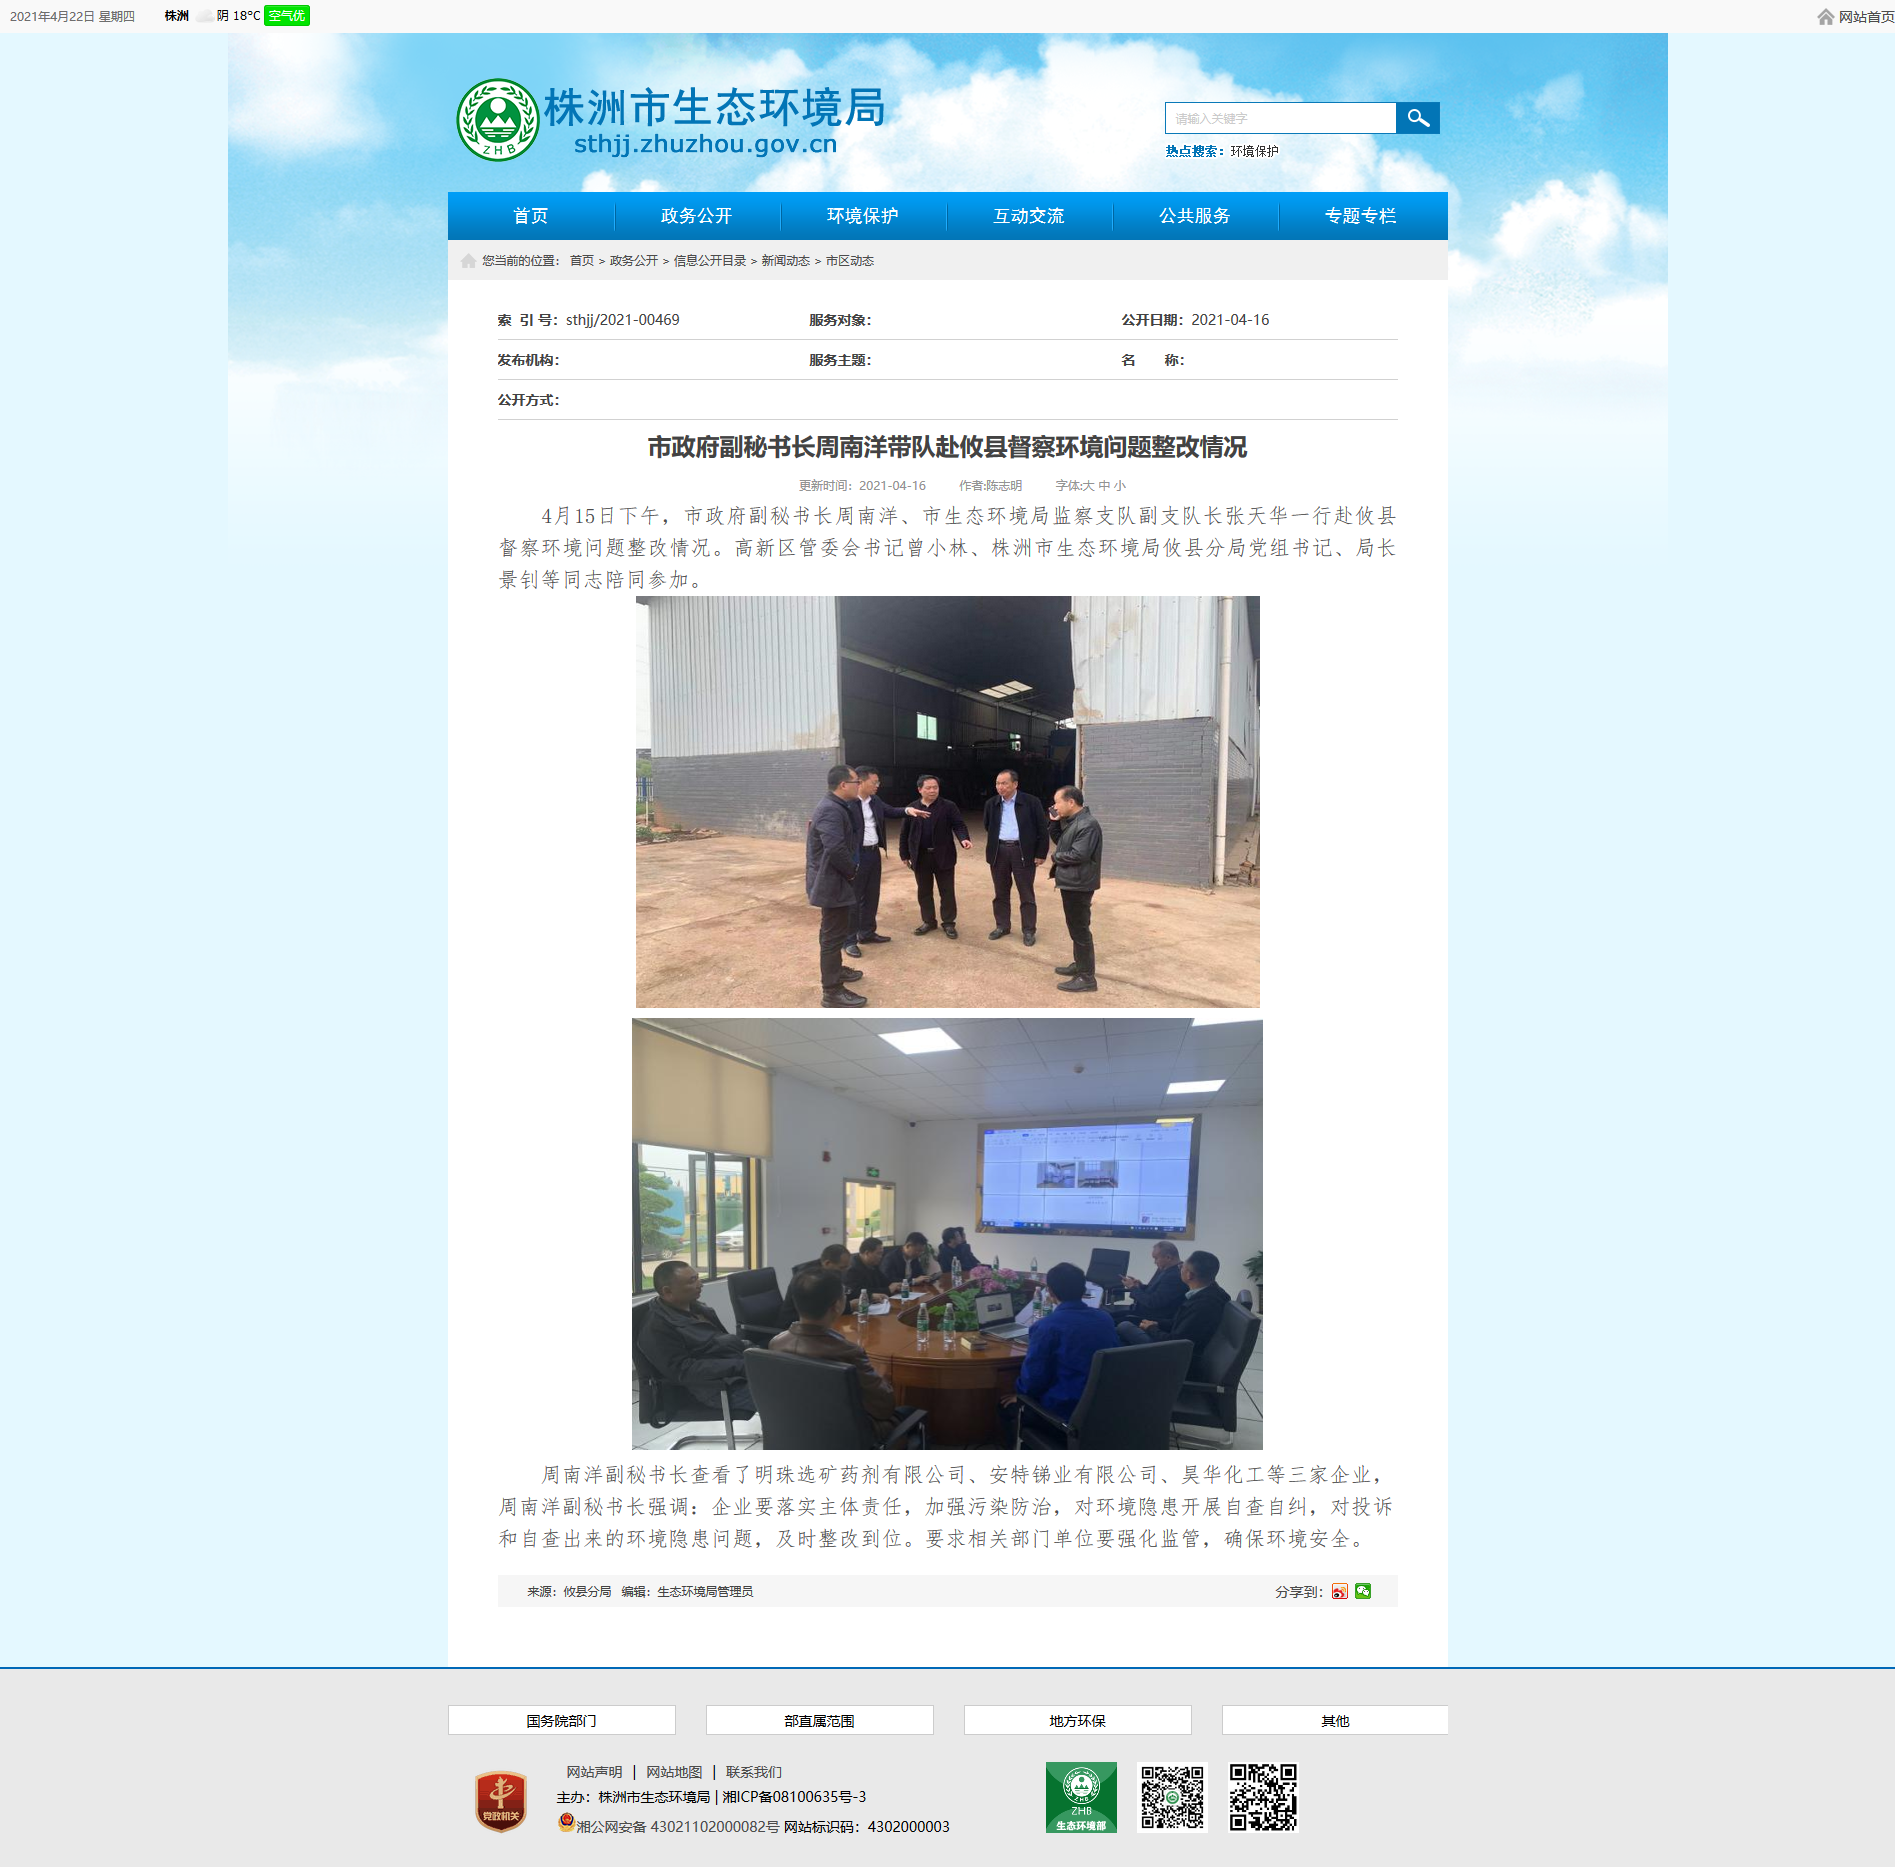Open the 网站地图 footer link
The height and width of the screenshot is (1867, 1895).
coord(674,1772)
